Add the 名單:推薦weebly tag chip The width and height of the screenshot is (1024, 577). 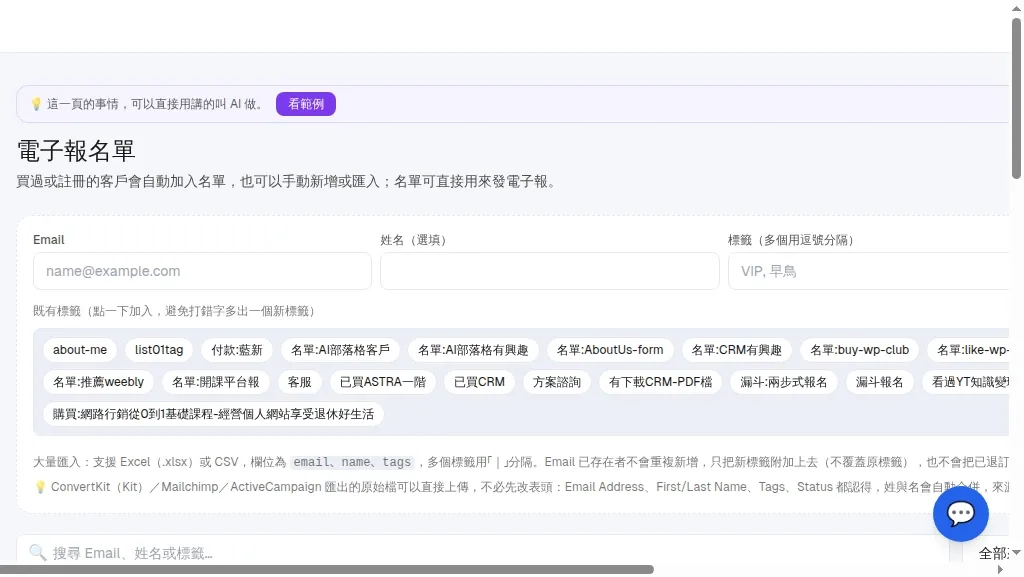tap(98, 382)
